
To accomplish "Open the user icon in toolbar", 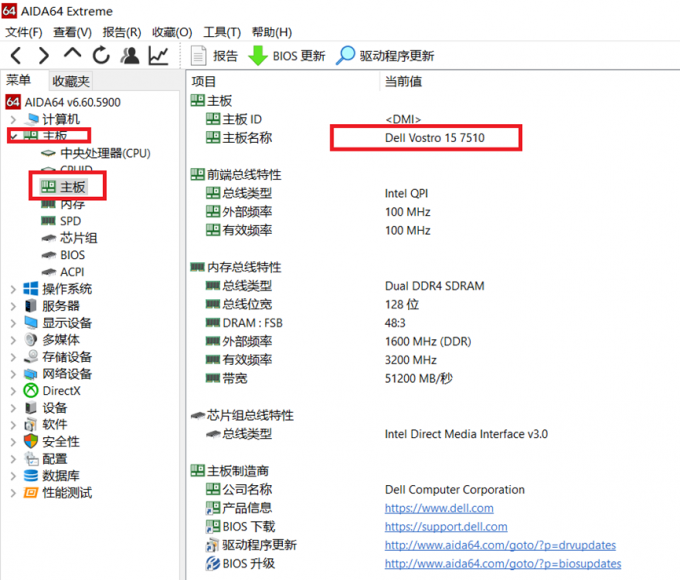I will tap(130, 55).
